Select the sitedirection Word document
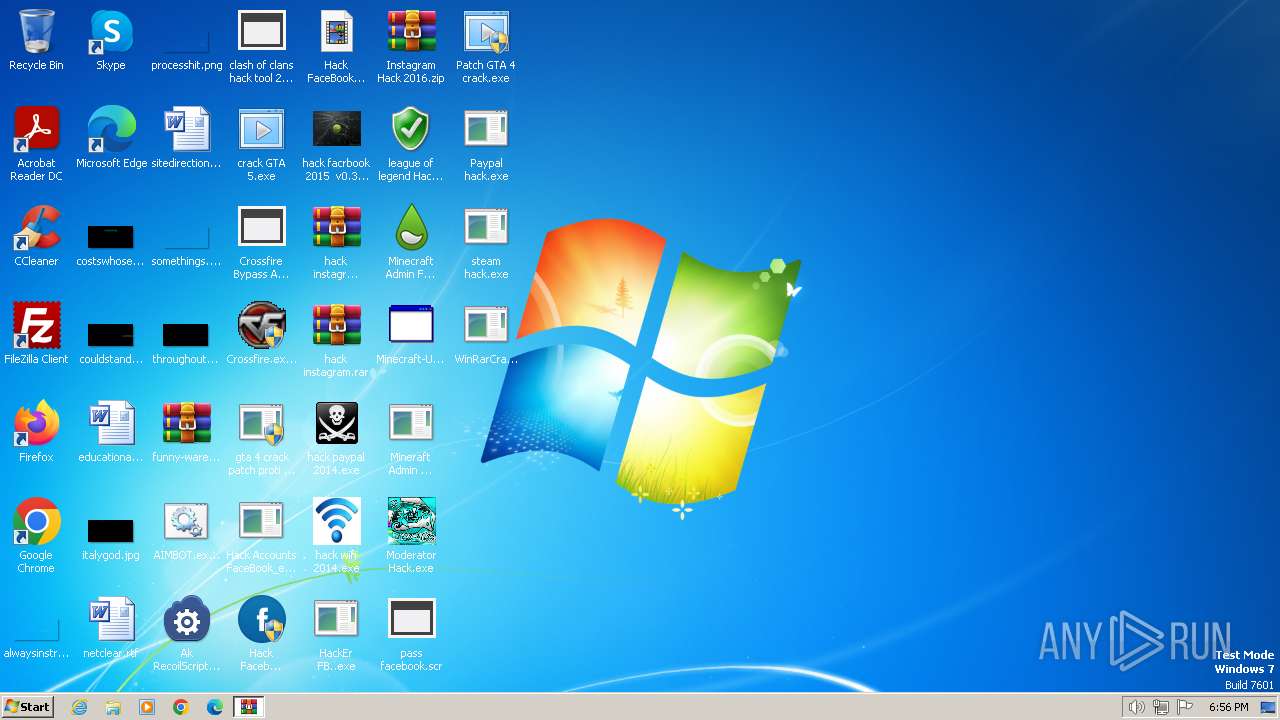Screen dimensions: 1280x720 pos(186,130)
